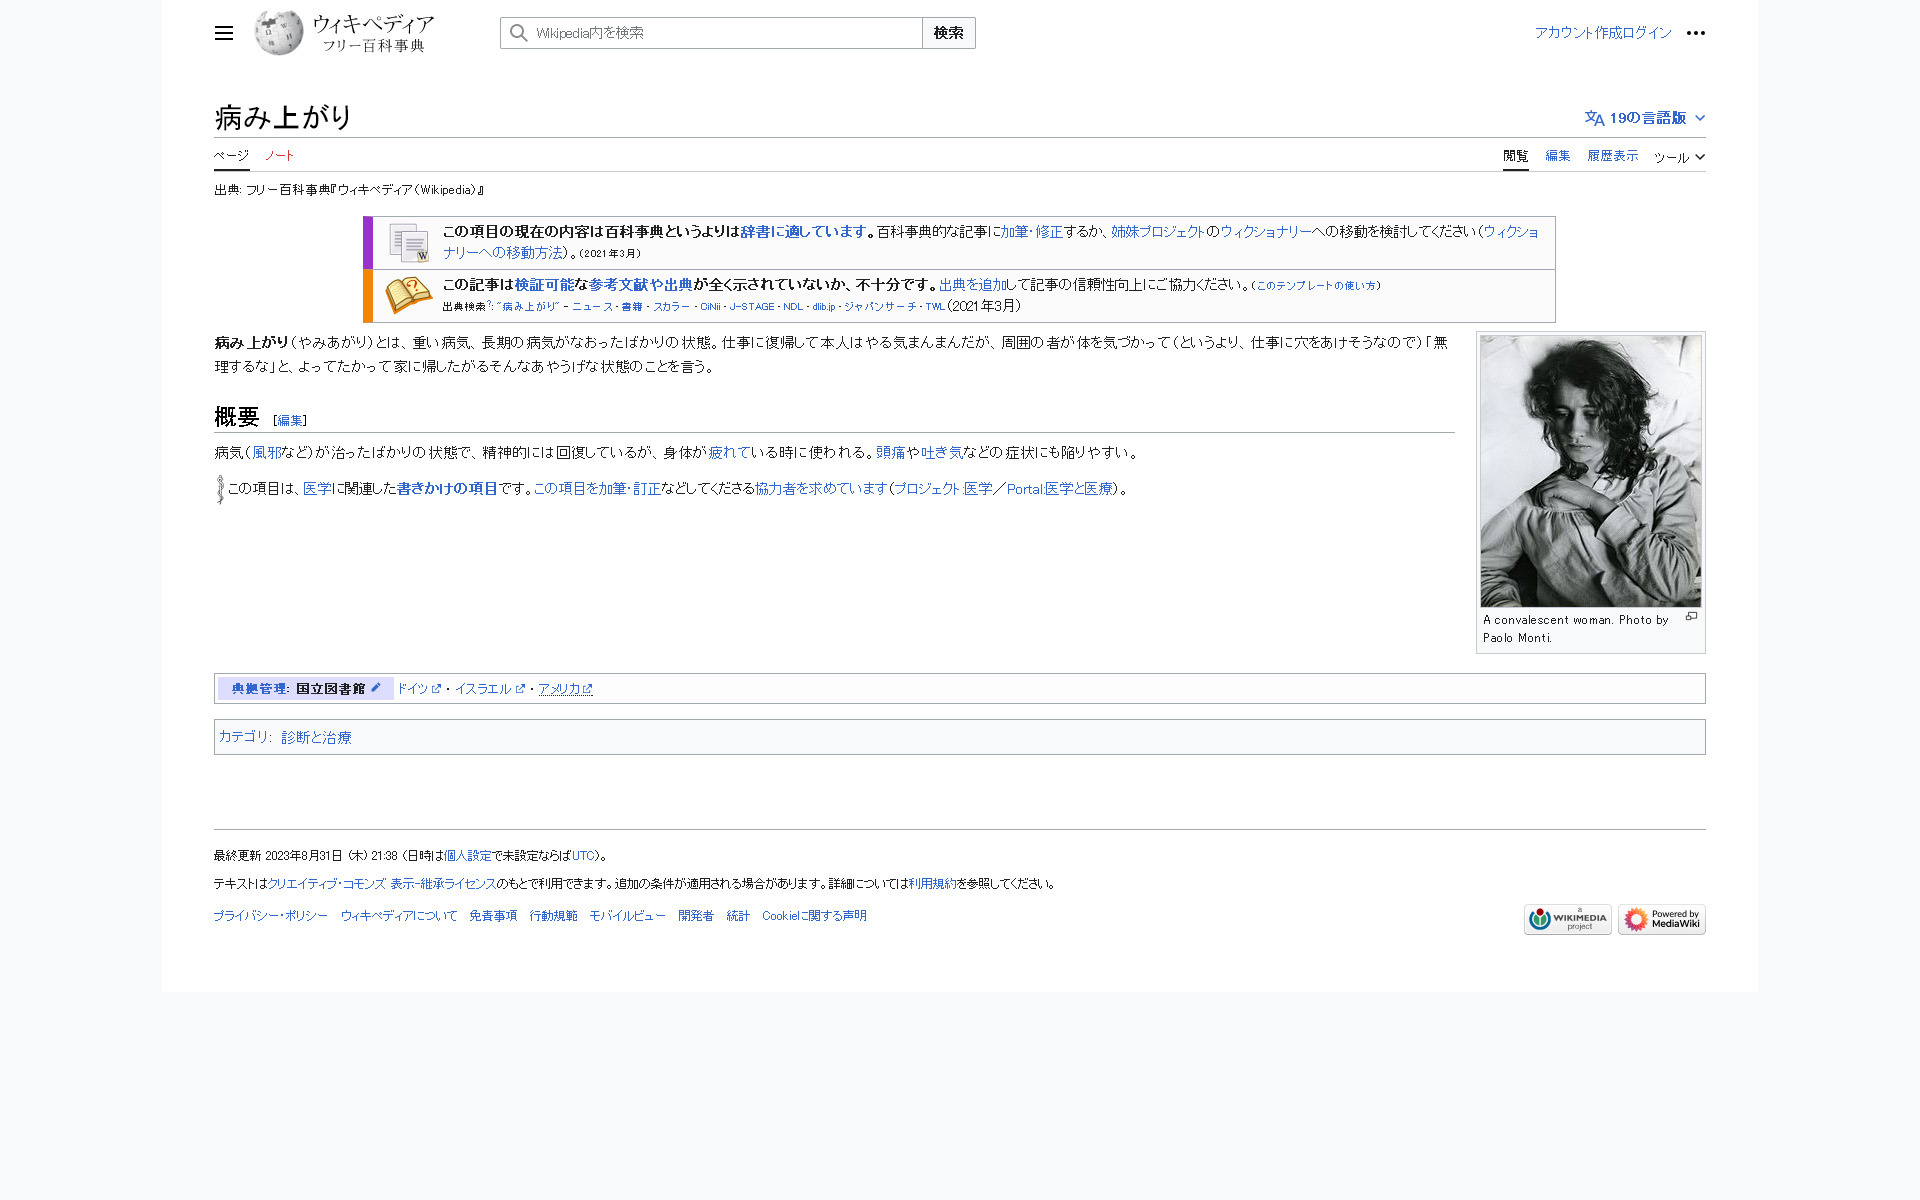Click the 行動規範 footer link
The height and width of the screenshot is (1200, 1920).
[553, 916]
